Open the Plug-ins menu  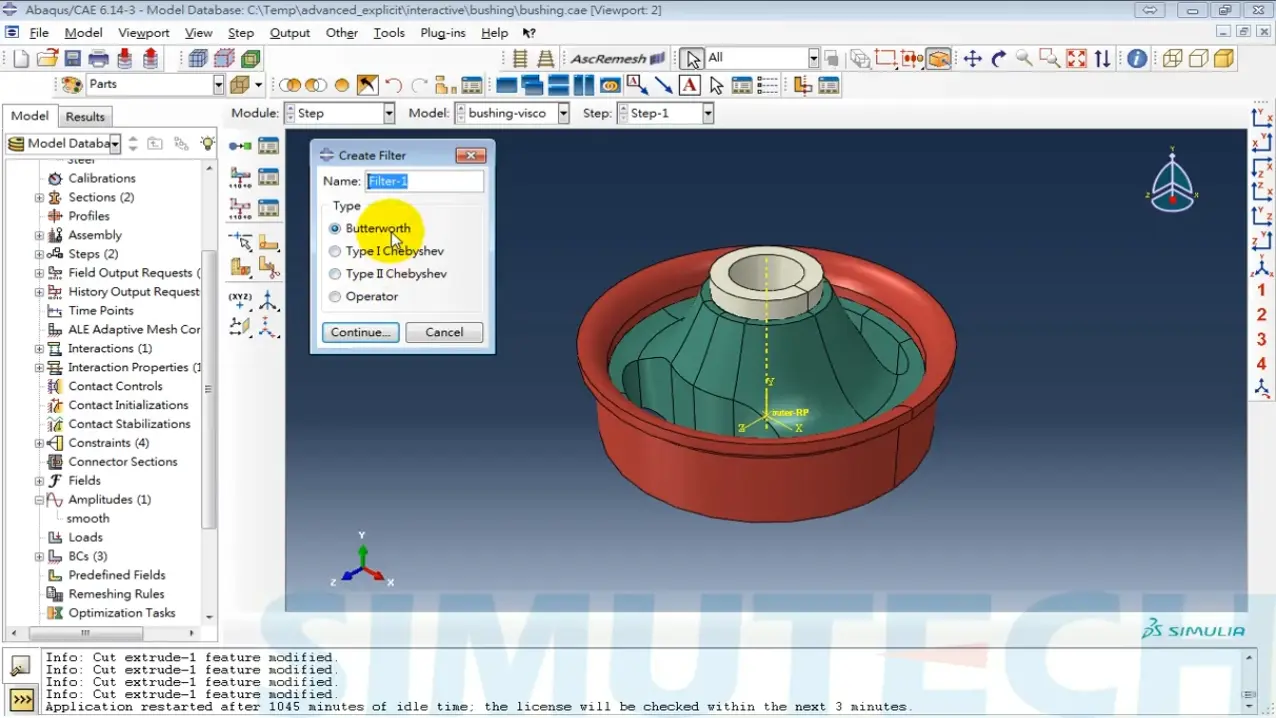click(x=443, y=33)
